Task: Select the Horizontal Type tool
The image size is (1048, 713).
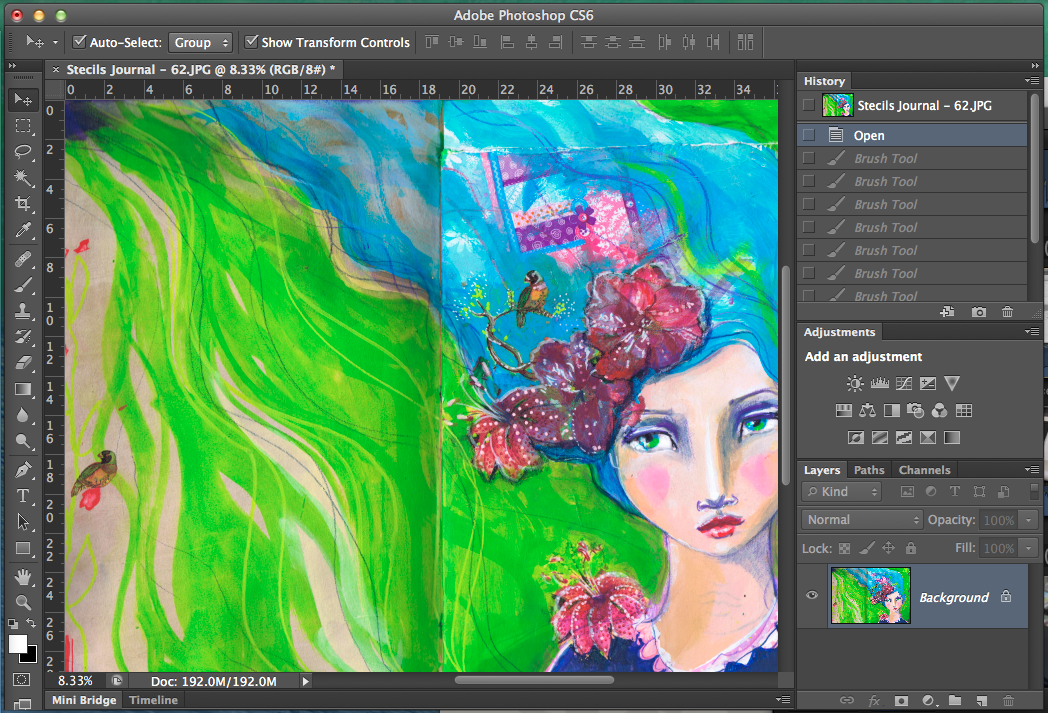Action: [x=23, y=496]
